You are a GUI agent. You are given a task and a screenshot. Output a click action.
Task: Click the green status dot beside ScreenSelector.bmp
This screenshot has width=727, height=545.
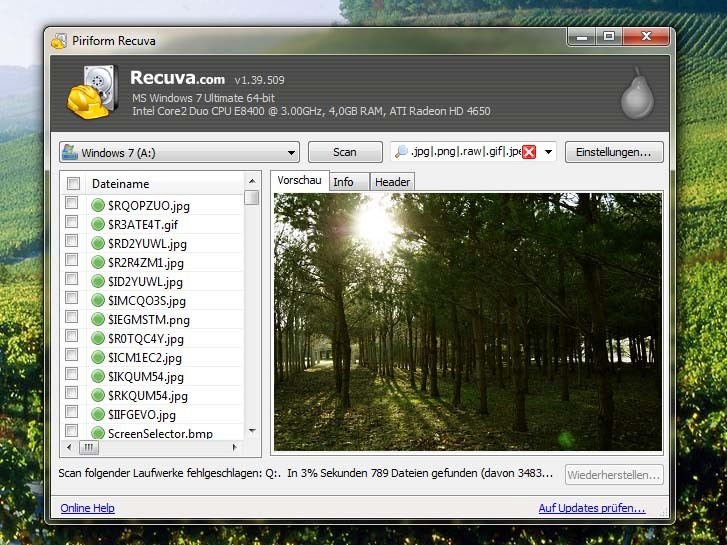(x=98, y=433)
